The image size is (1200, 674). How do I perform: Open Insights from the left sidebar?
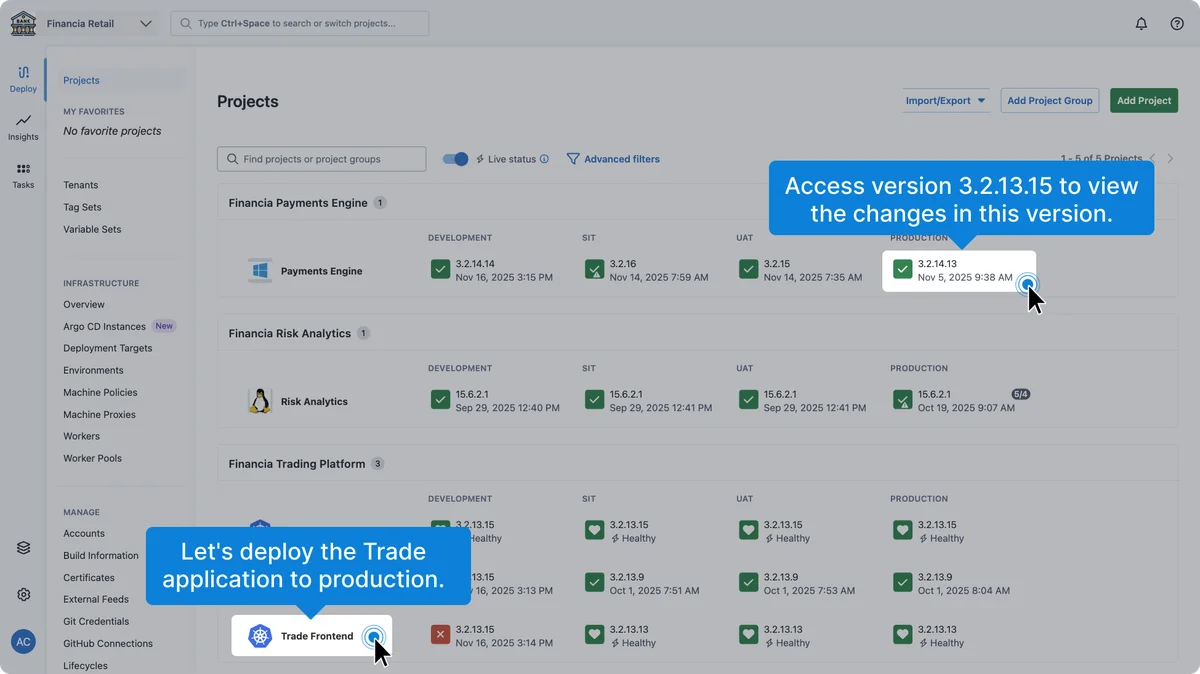(23, 126)
